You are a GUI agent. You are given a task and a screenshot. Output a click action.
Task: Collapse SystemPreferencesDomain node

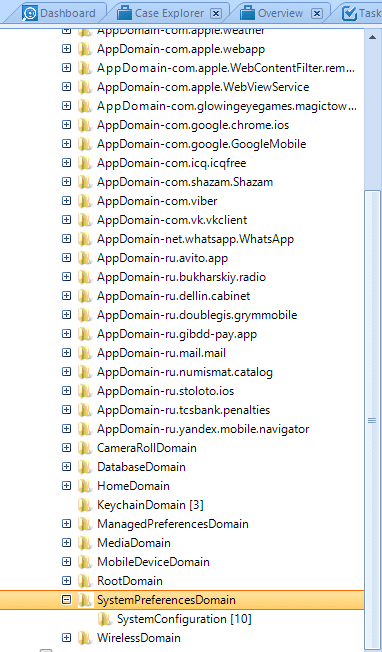(66, 600)
